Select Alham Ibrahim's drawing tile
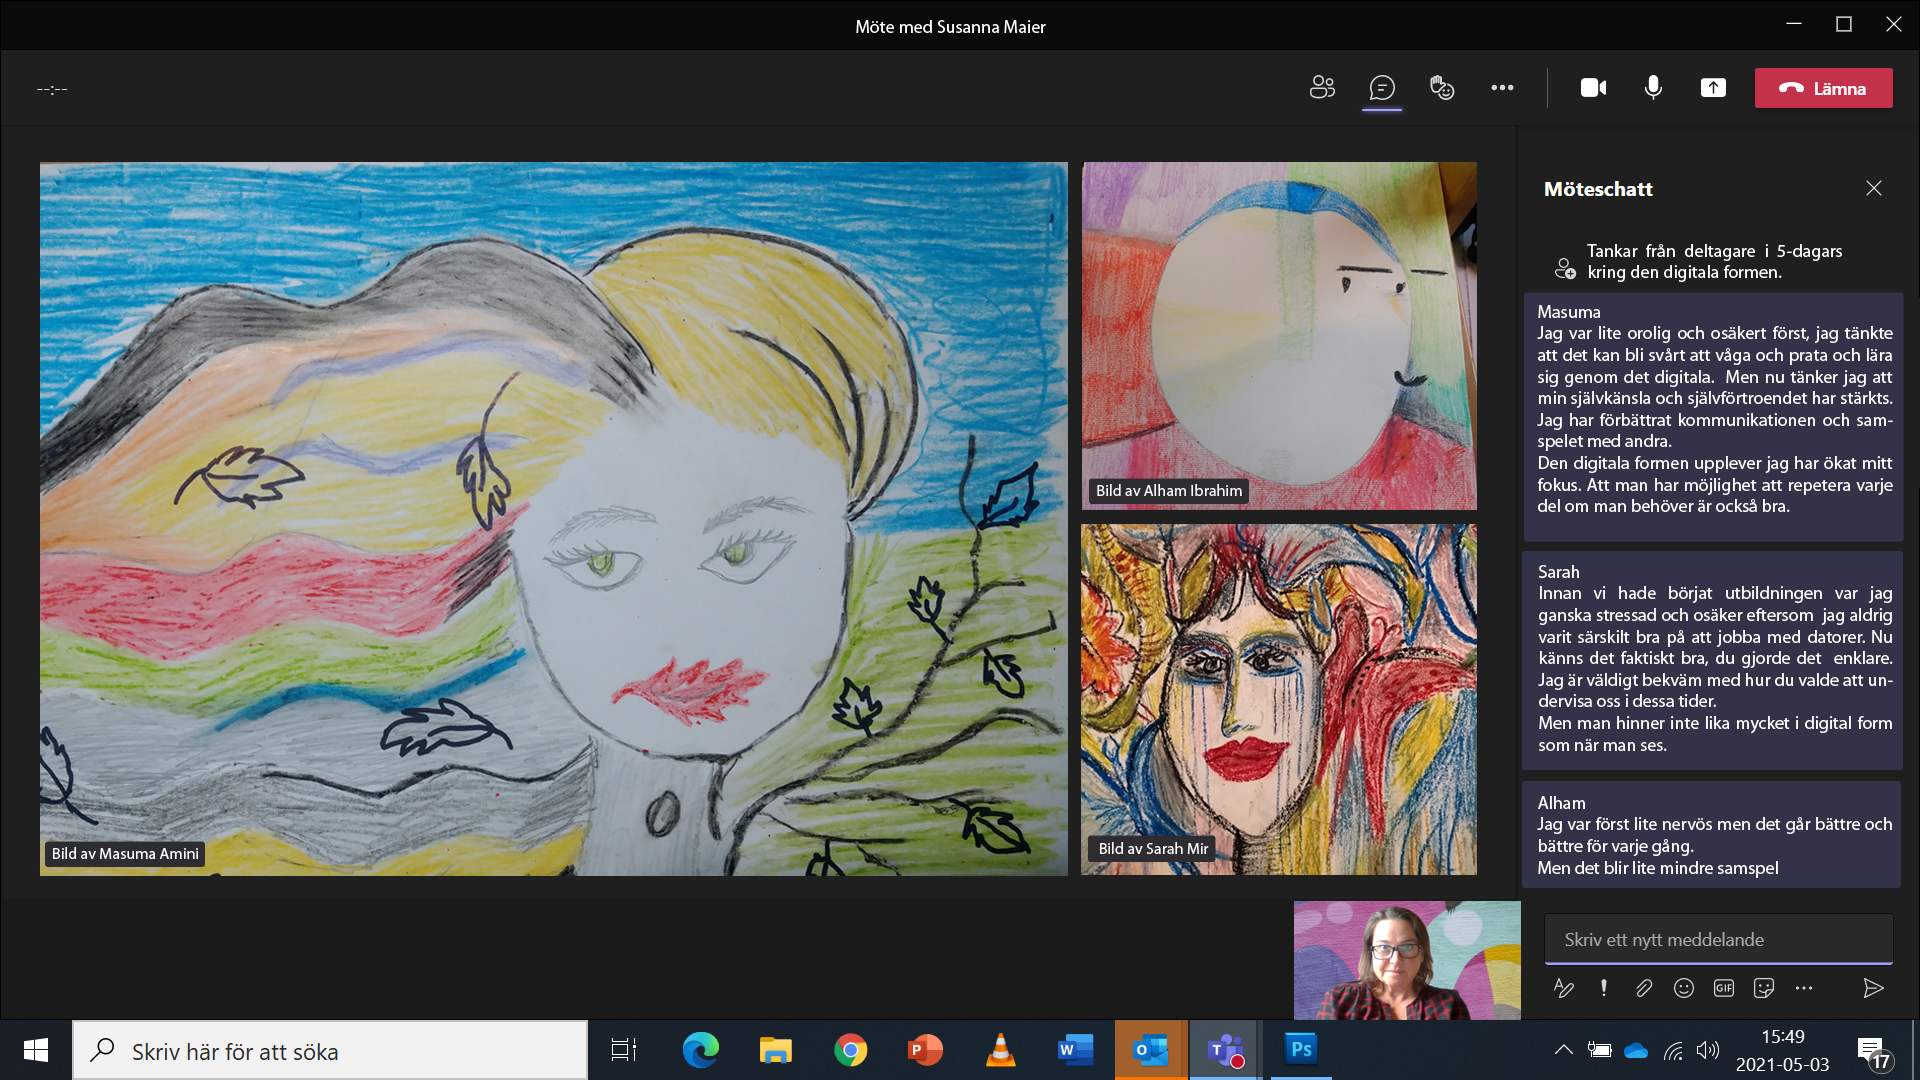Viewport: 1920px width, 1080px height. coord(1279,336)
